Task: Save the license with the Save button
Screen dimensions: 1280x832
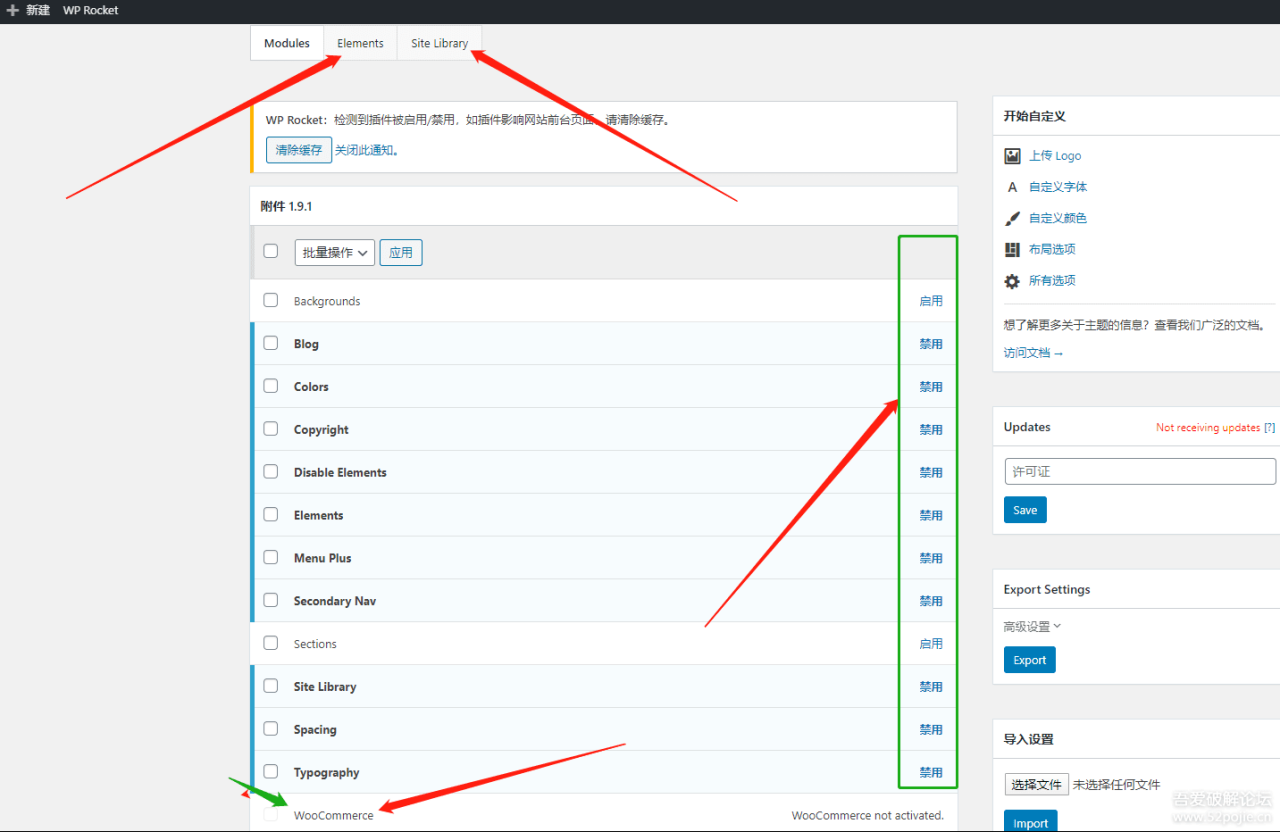Action: (x=1025, y=510)
